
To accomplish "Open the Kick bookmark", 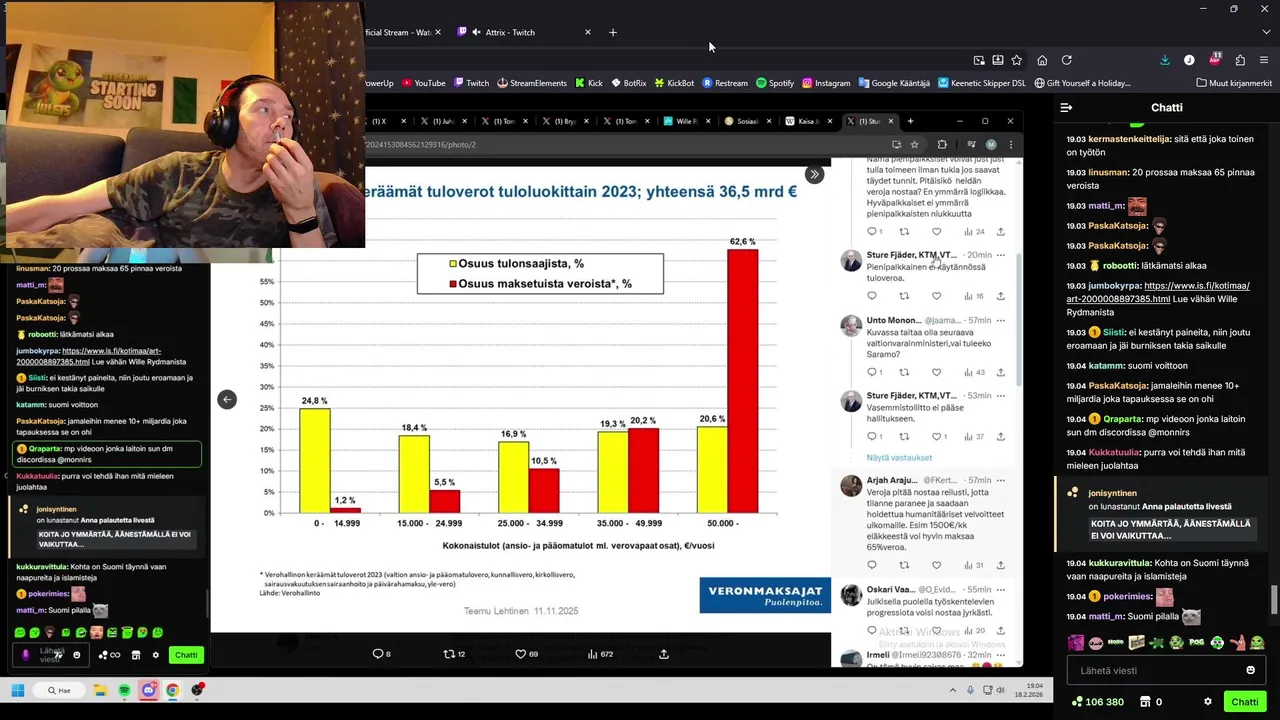I will [589, 83].
